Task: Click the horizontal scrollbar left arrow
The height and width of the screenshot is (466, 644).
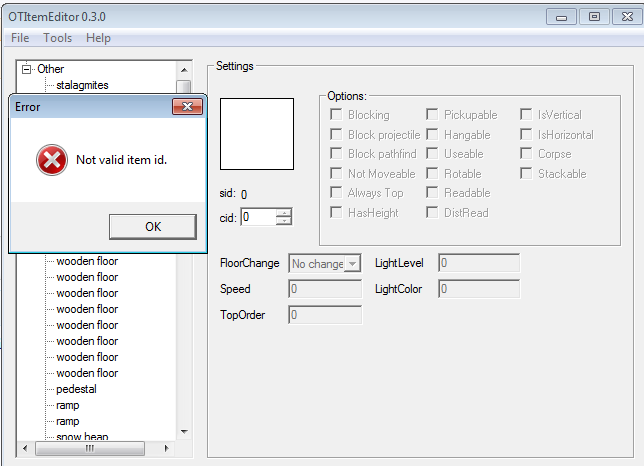Action: click(25, 448)
